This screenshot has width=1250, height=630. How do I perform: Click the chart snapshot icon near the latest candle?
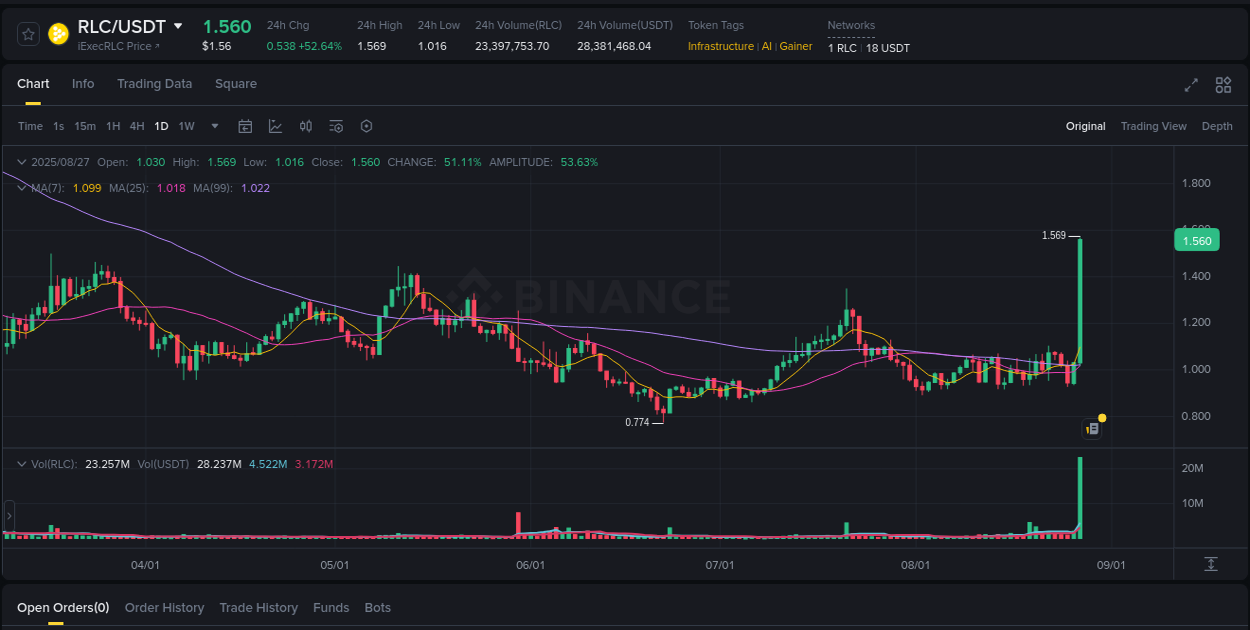1090,428
